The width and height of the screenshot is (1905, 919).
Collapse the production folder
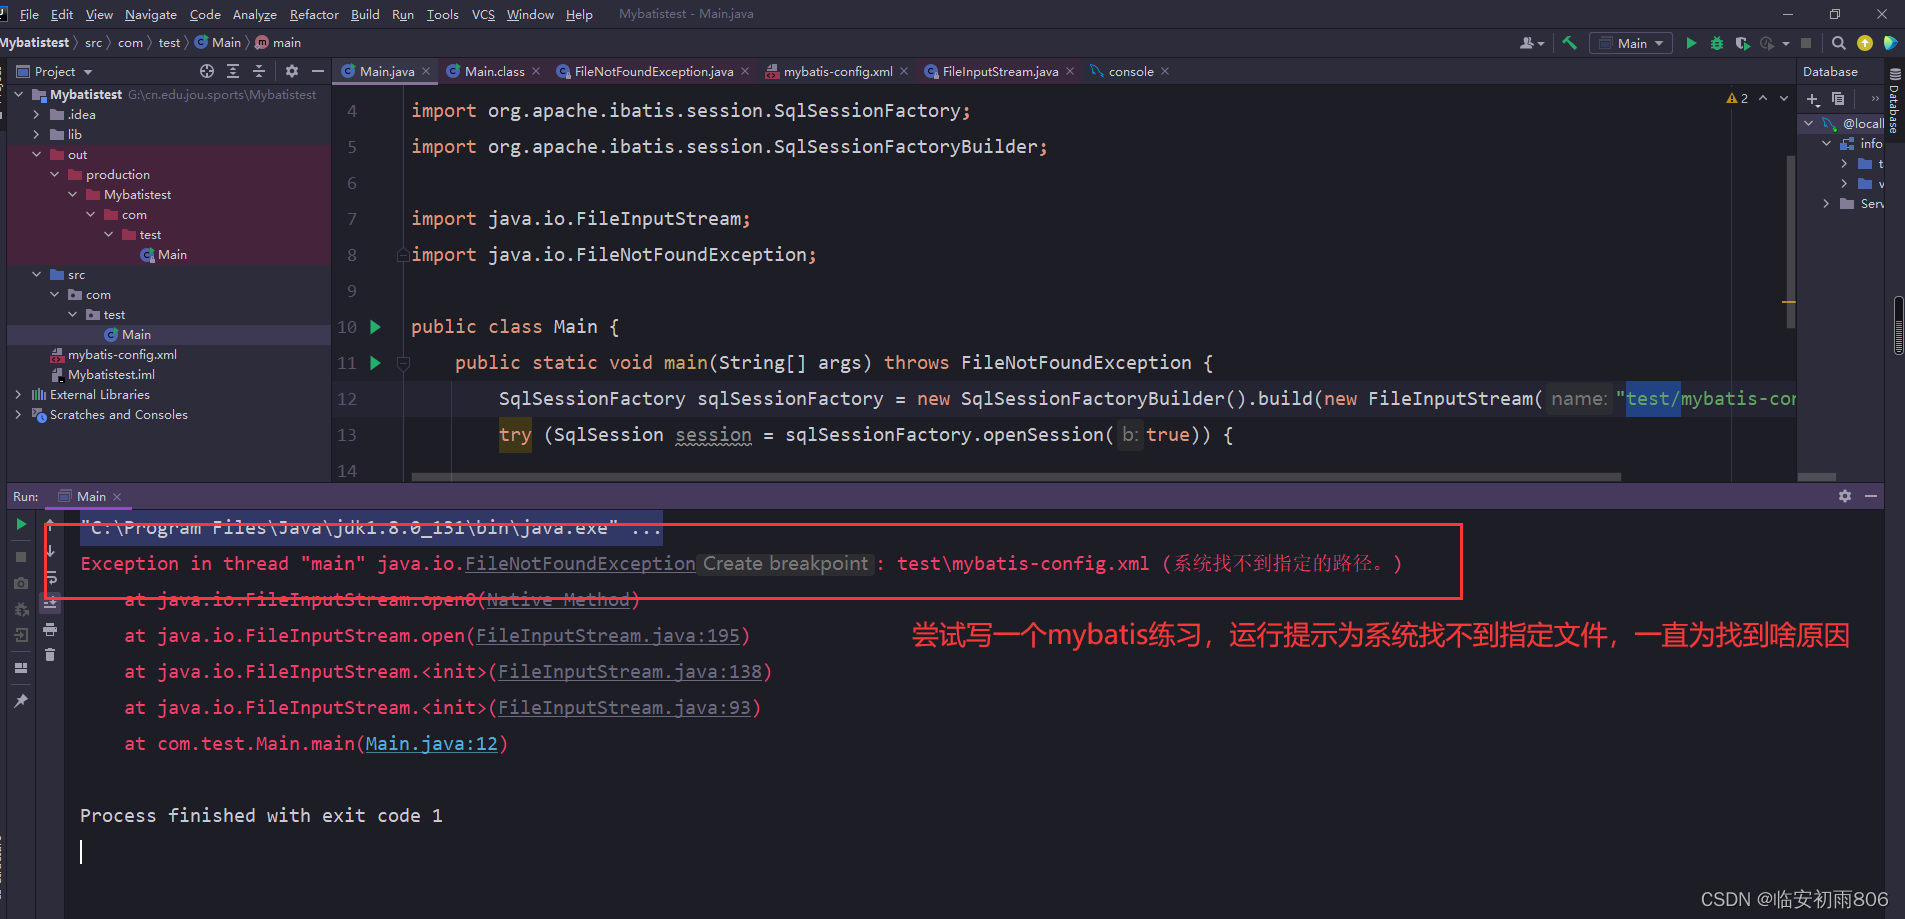click(55, 175)
